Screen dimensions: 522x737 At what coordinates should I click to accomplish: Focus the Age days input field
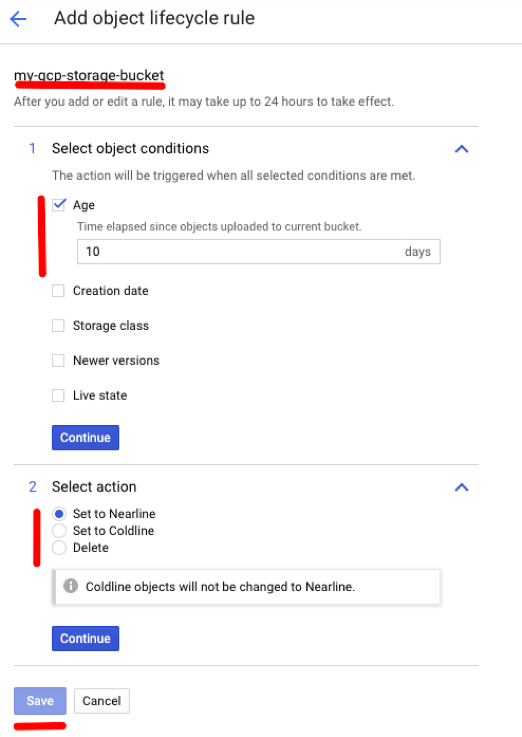(x=258, y=251)
